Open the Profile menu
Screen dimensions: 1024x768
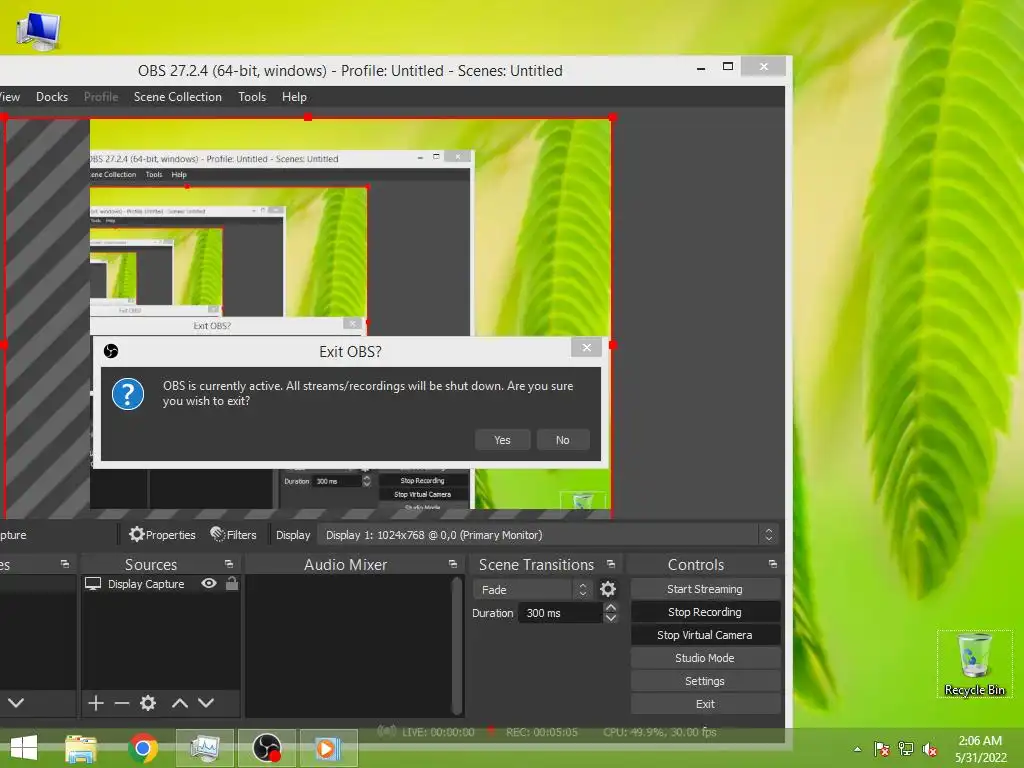pos(101,97)
